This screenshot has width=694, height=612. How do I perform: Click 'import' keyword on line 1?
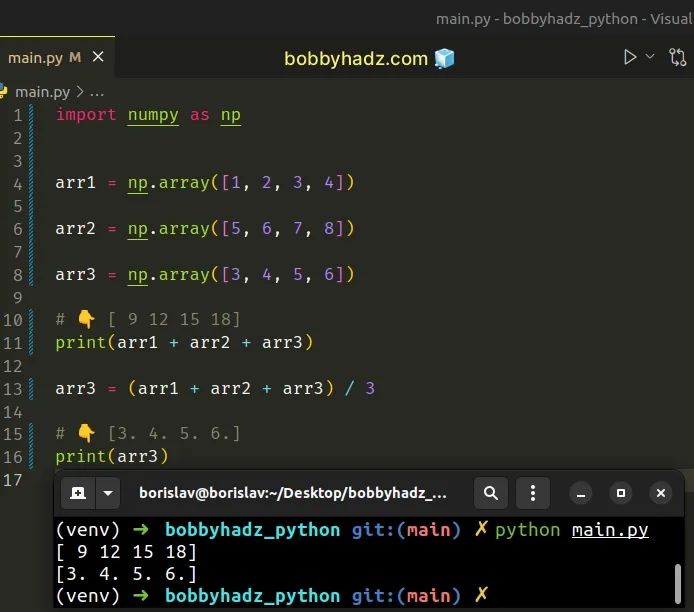pos(86,115)
